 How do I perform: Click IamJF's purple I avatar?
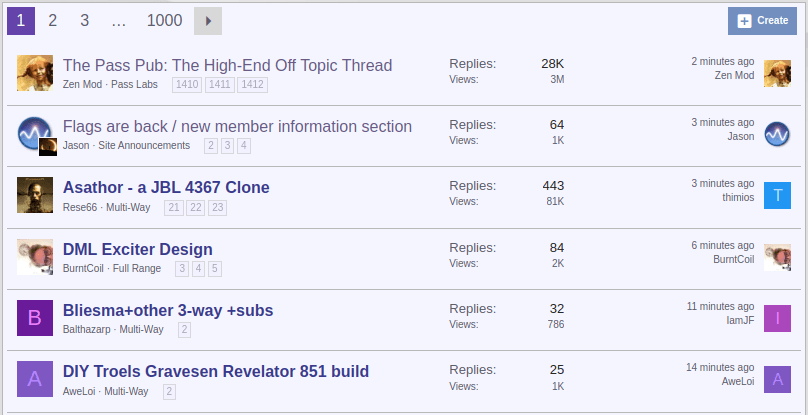click(x=777, y=318)
